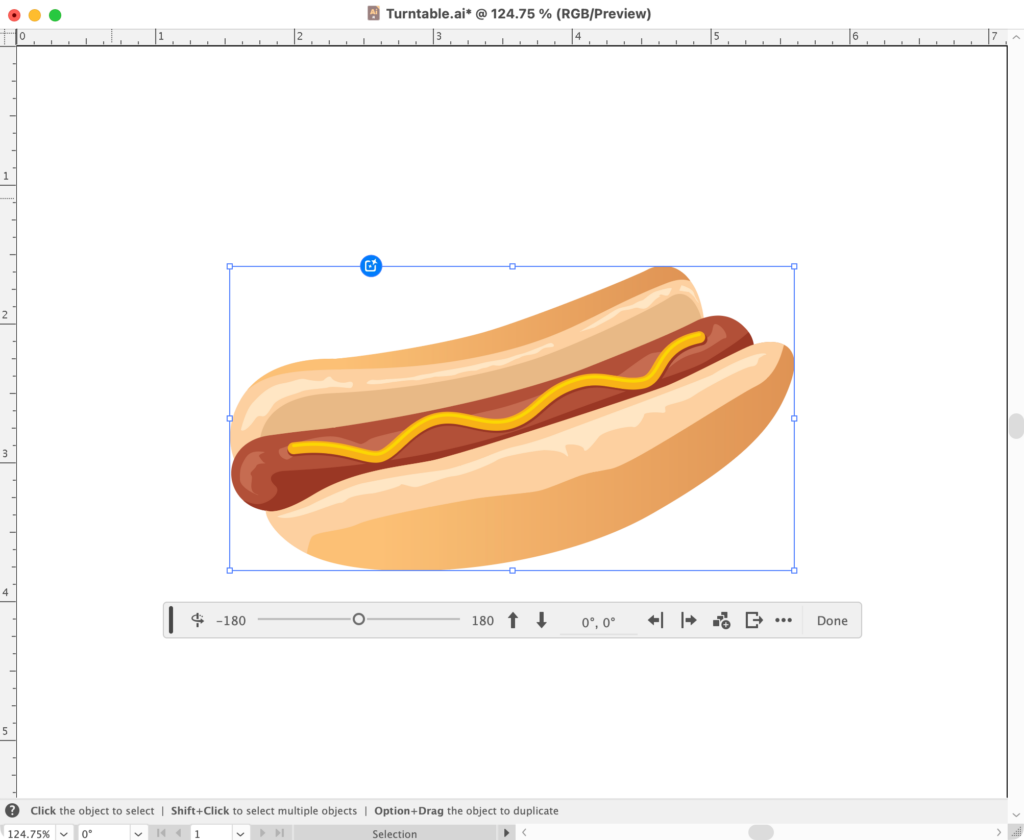Click the horizontal rotate icon in the Turntable bar

(x=198, y=620)
